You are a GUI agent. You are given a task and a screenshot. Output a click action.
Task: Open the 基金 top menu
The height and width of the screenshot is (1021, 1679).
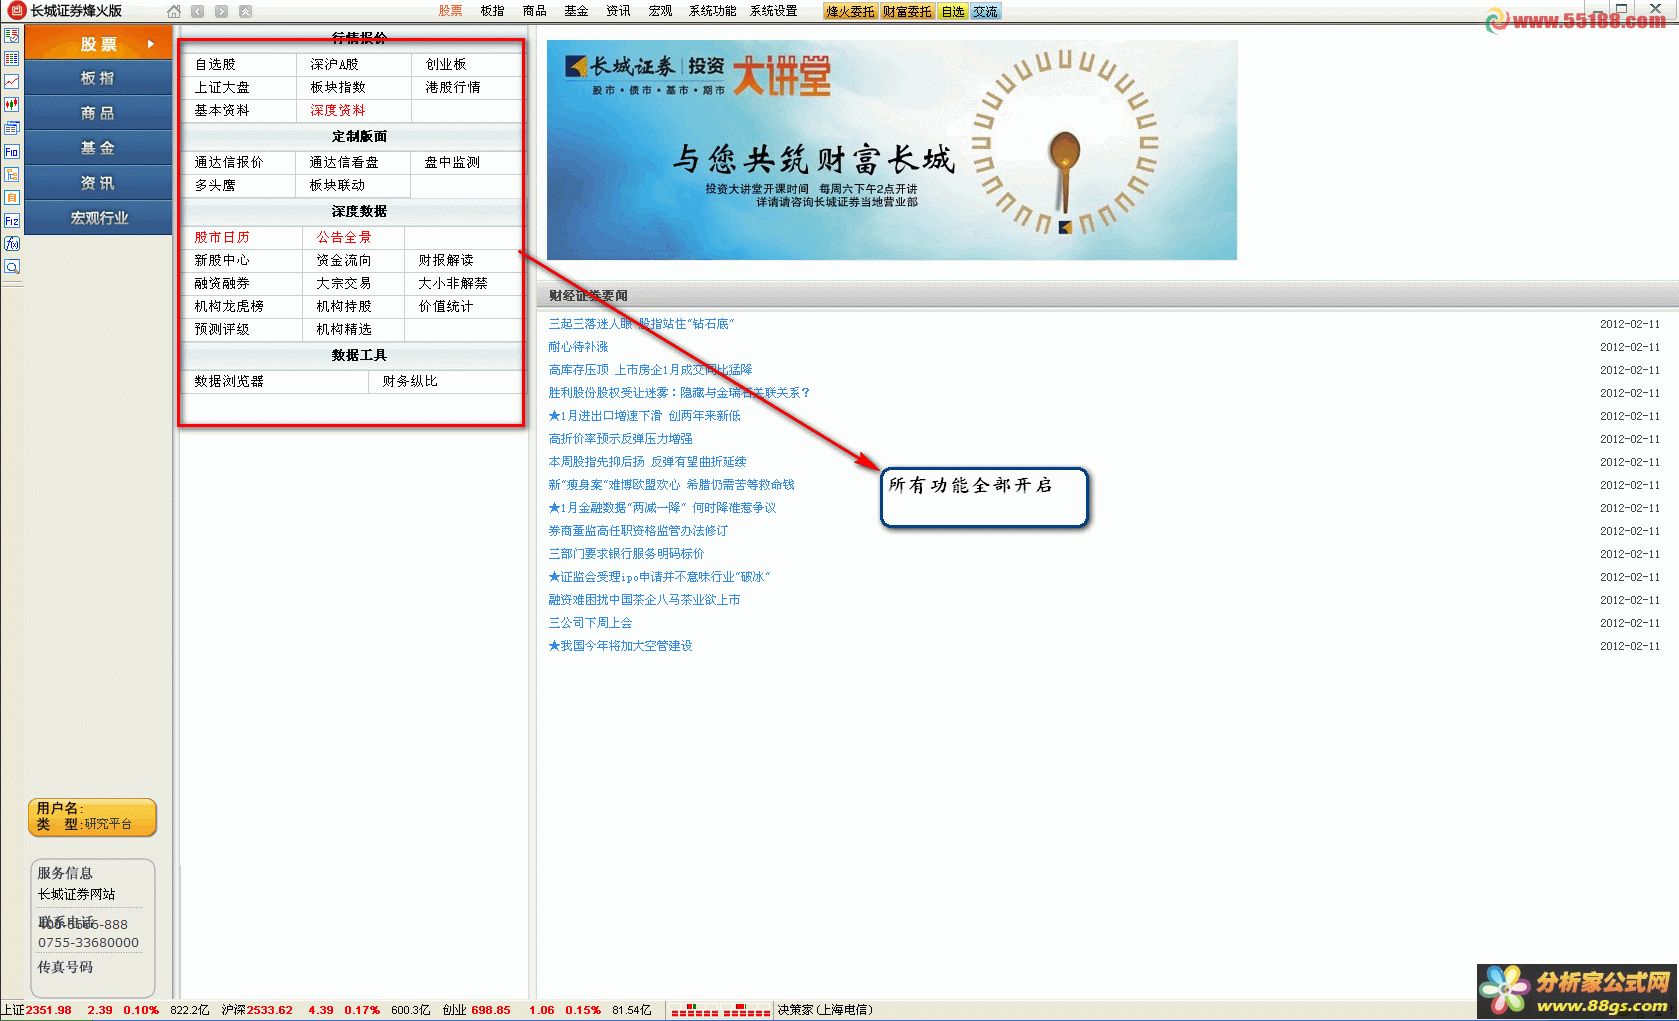pos(577,11)
